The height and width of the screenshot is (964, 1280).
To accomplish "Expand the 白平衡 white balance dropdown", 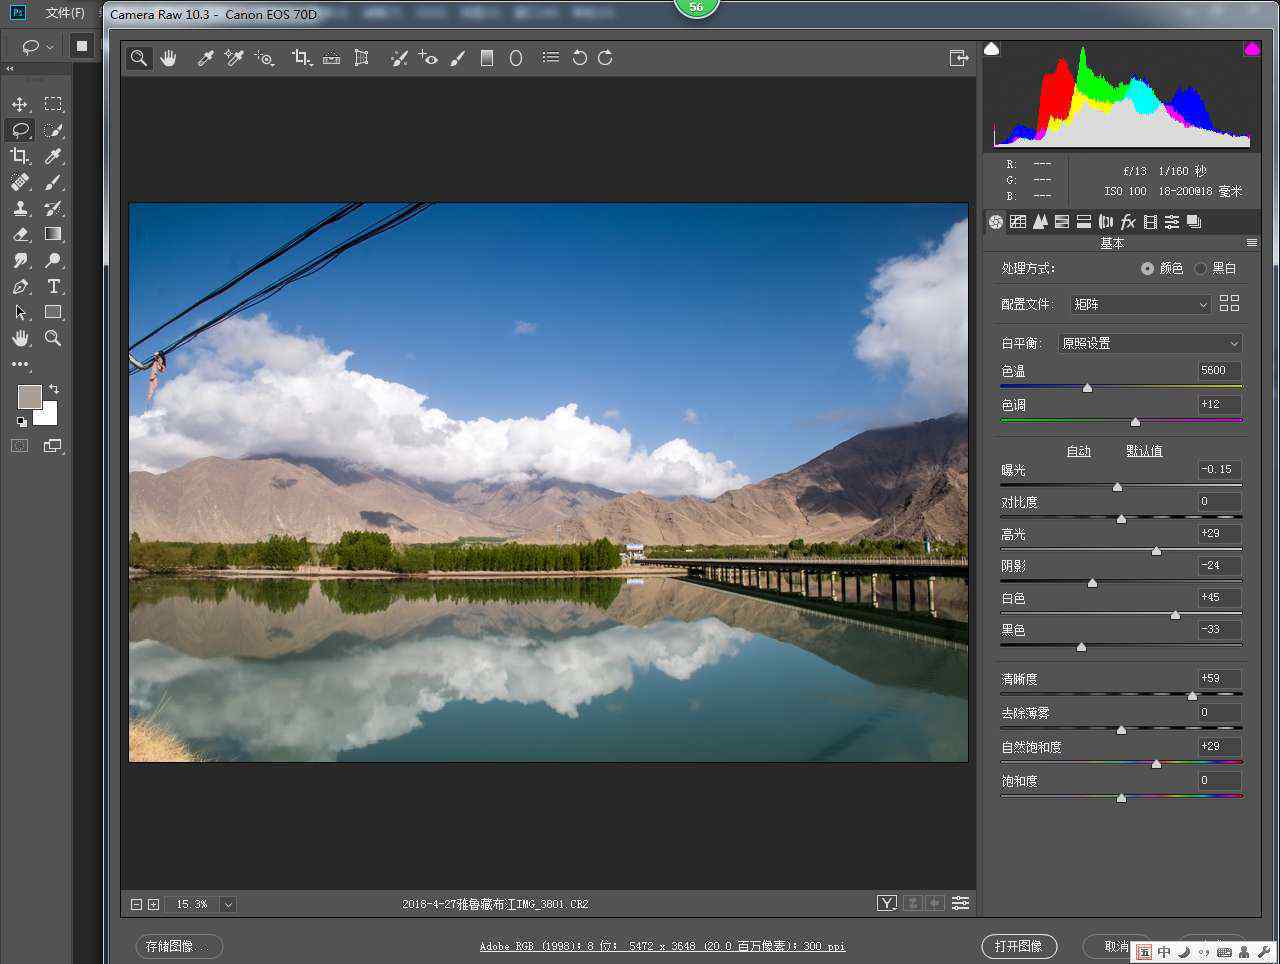I will click(1150, 343).
